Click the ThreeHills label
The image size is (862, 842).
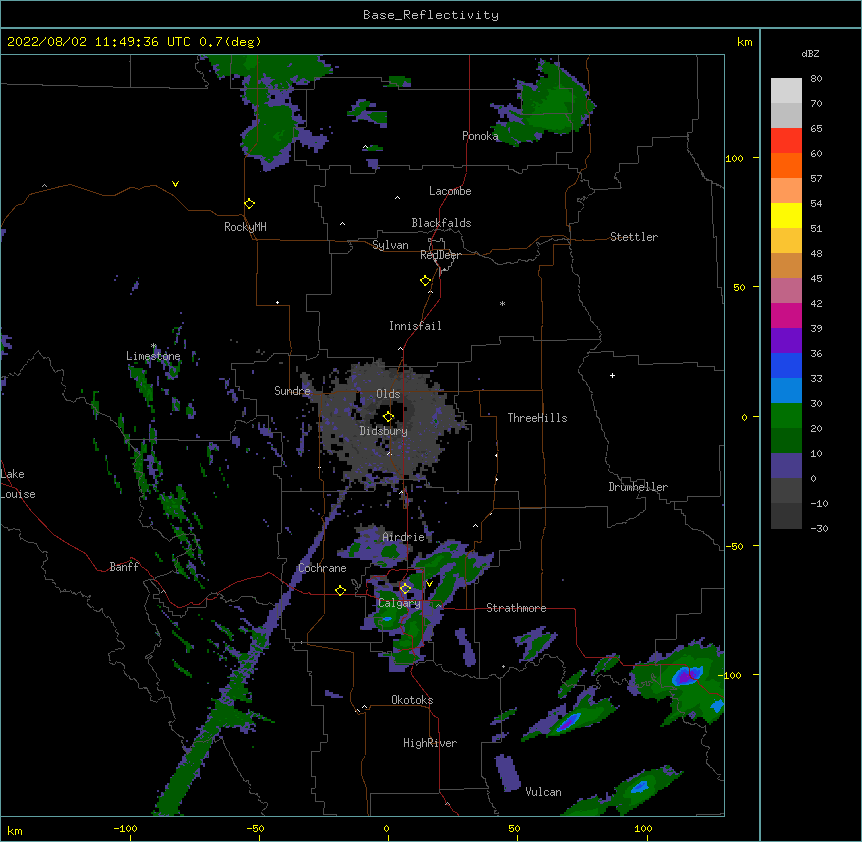pyautogui.click(x=537, y=418)
